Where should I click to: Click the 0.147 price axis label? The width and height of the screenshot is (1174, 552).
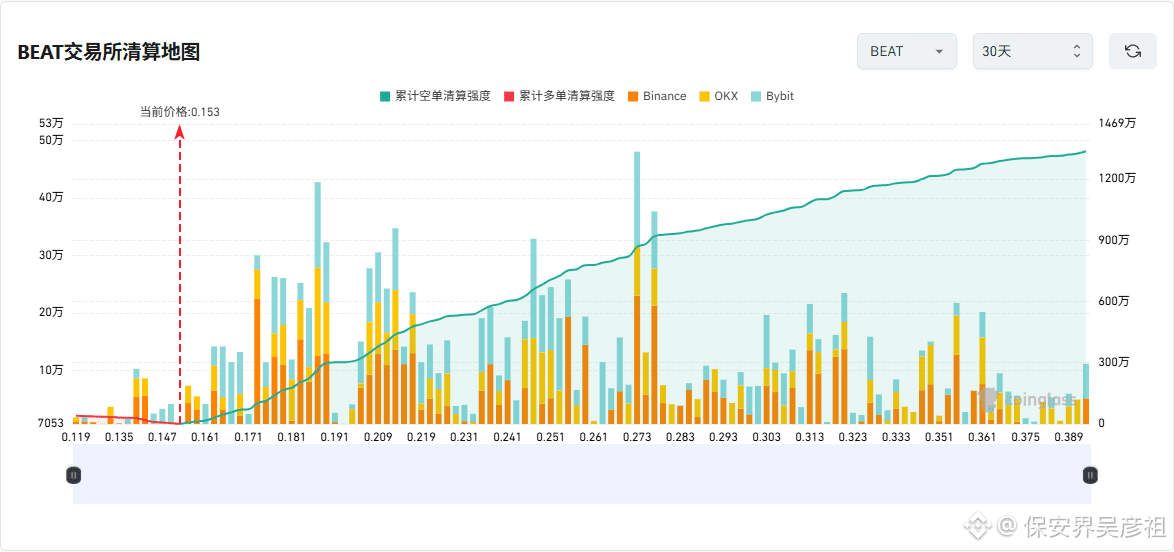pyautogui.click(x=160, y=437)
